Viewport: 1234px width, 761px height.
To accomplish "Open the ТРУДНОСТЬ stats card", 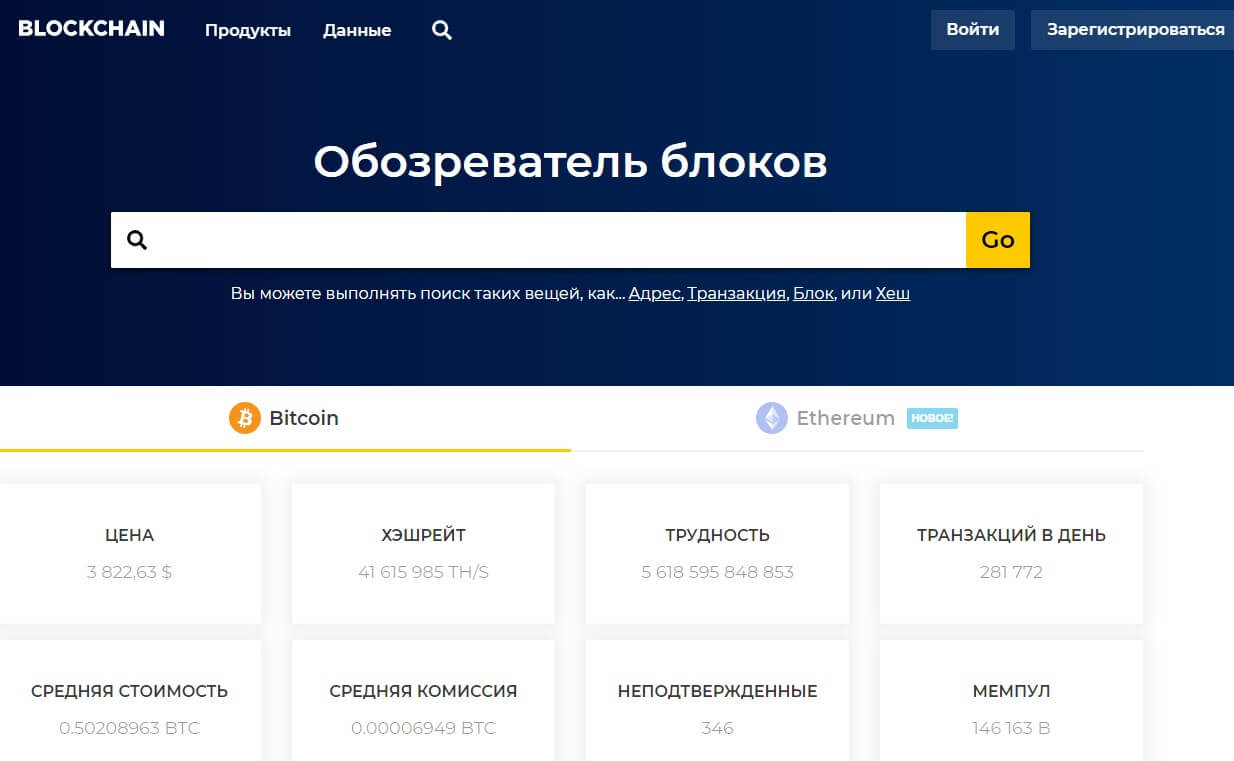I will [717, 554].
